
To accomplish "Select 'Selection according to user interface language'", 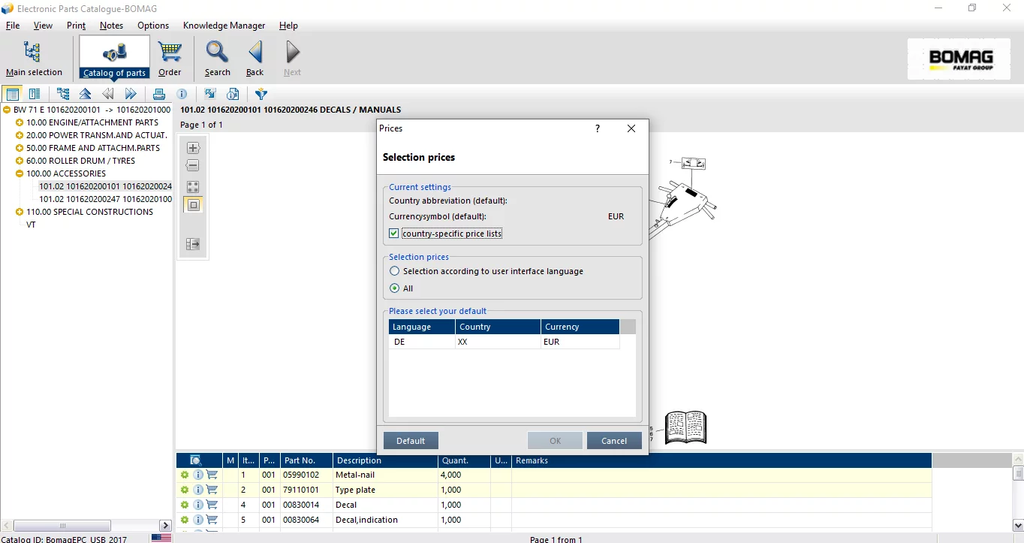I will pyautogui.click(x=395, y=271).
